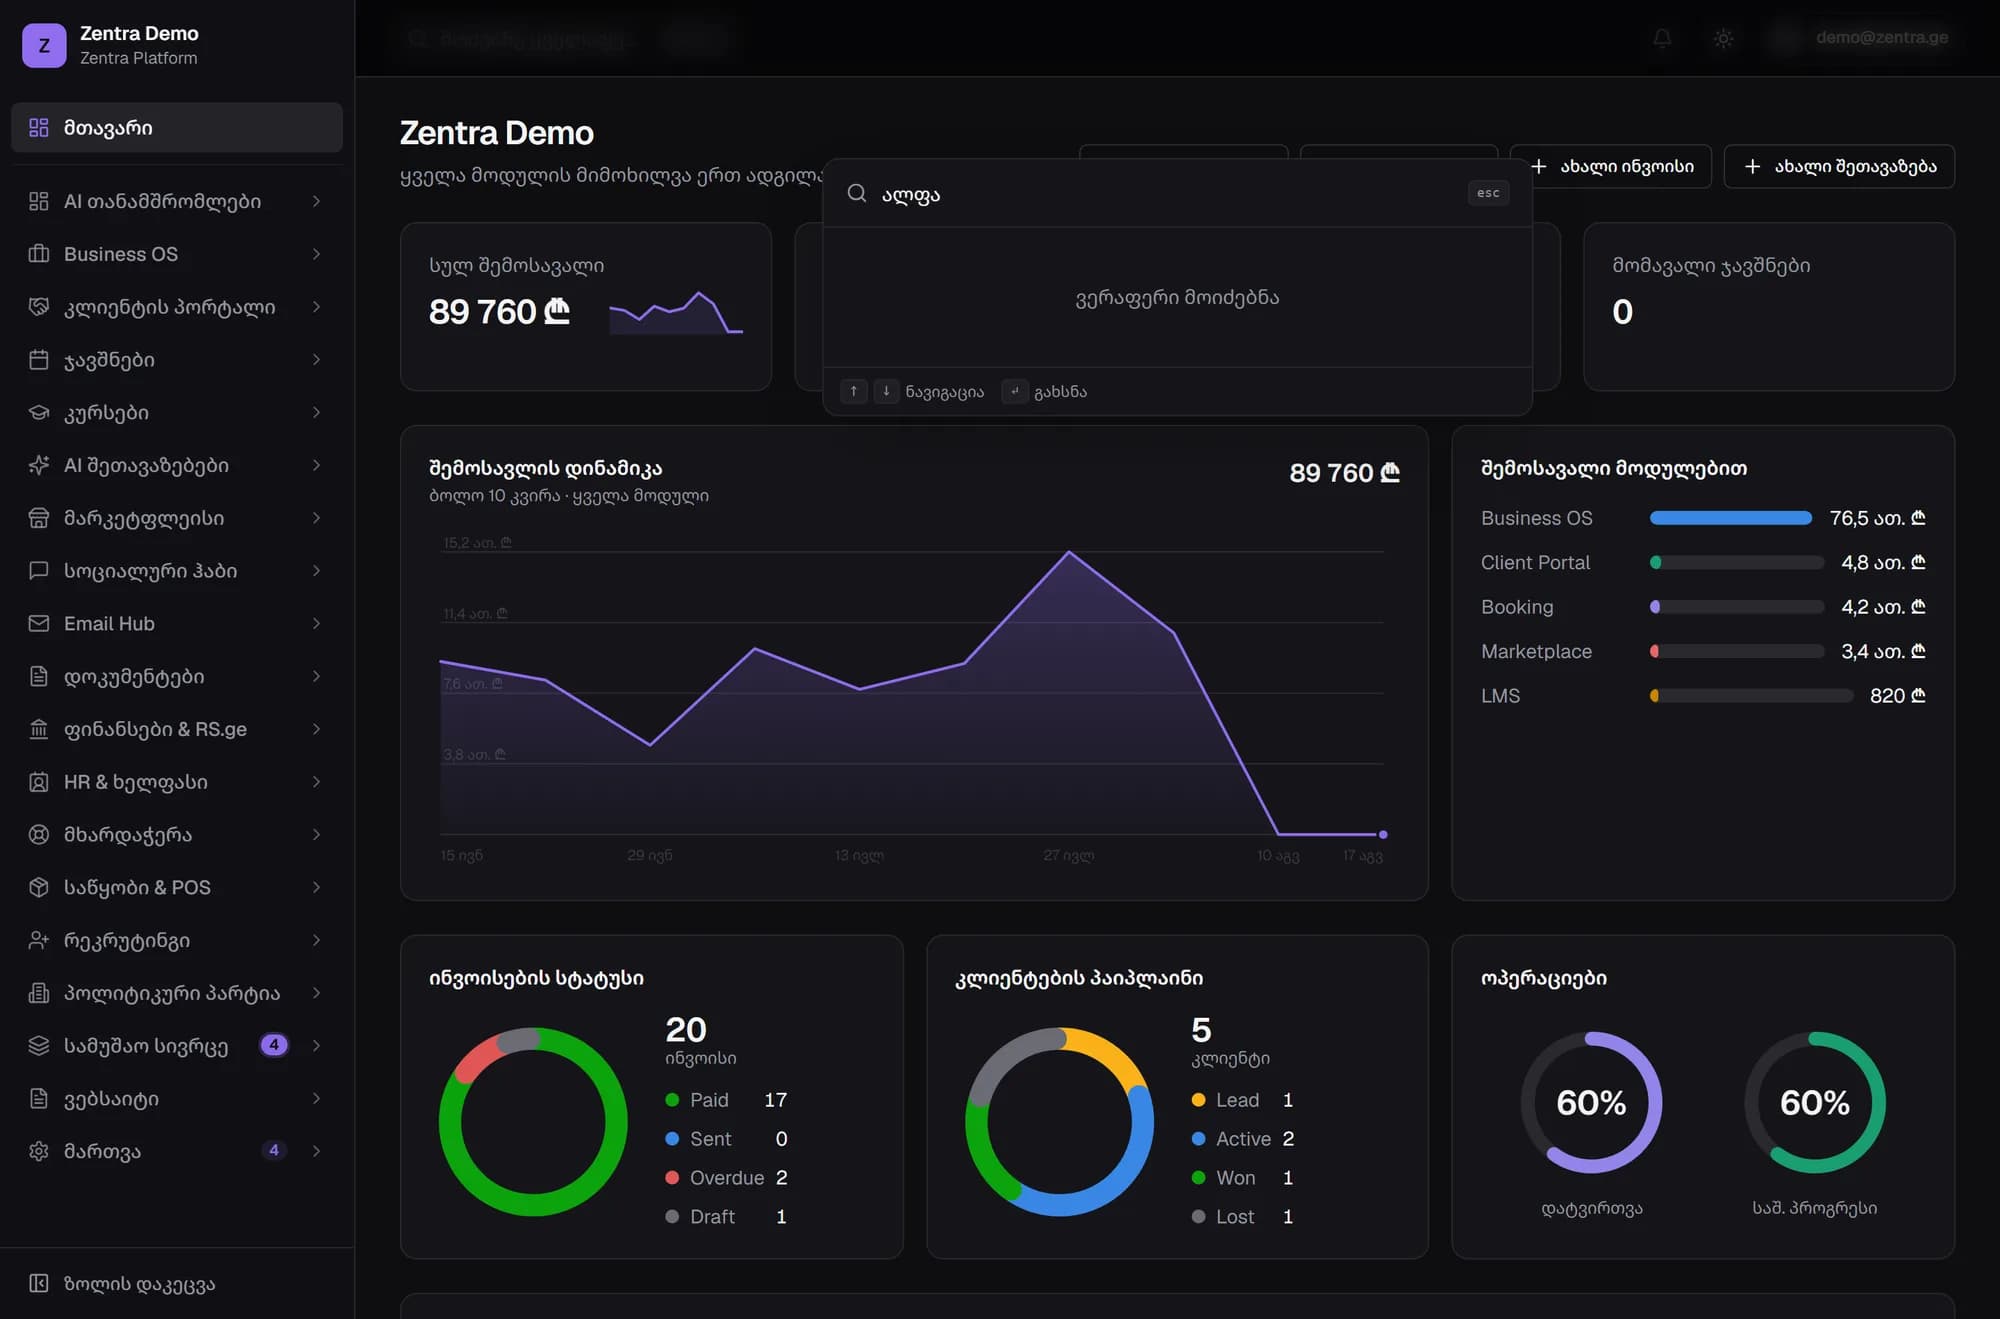Expand the ჯავშნები section chevron

pos(316,360)
